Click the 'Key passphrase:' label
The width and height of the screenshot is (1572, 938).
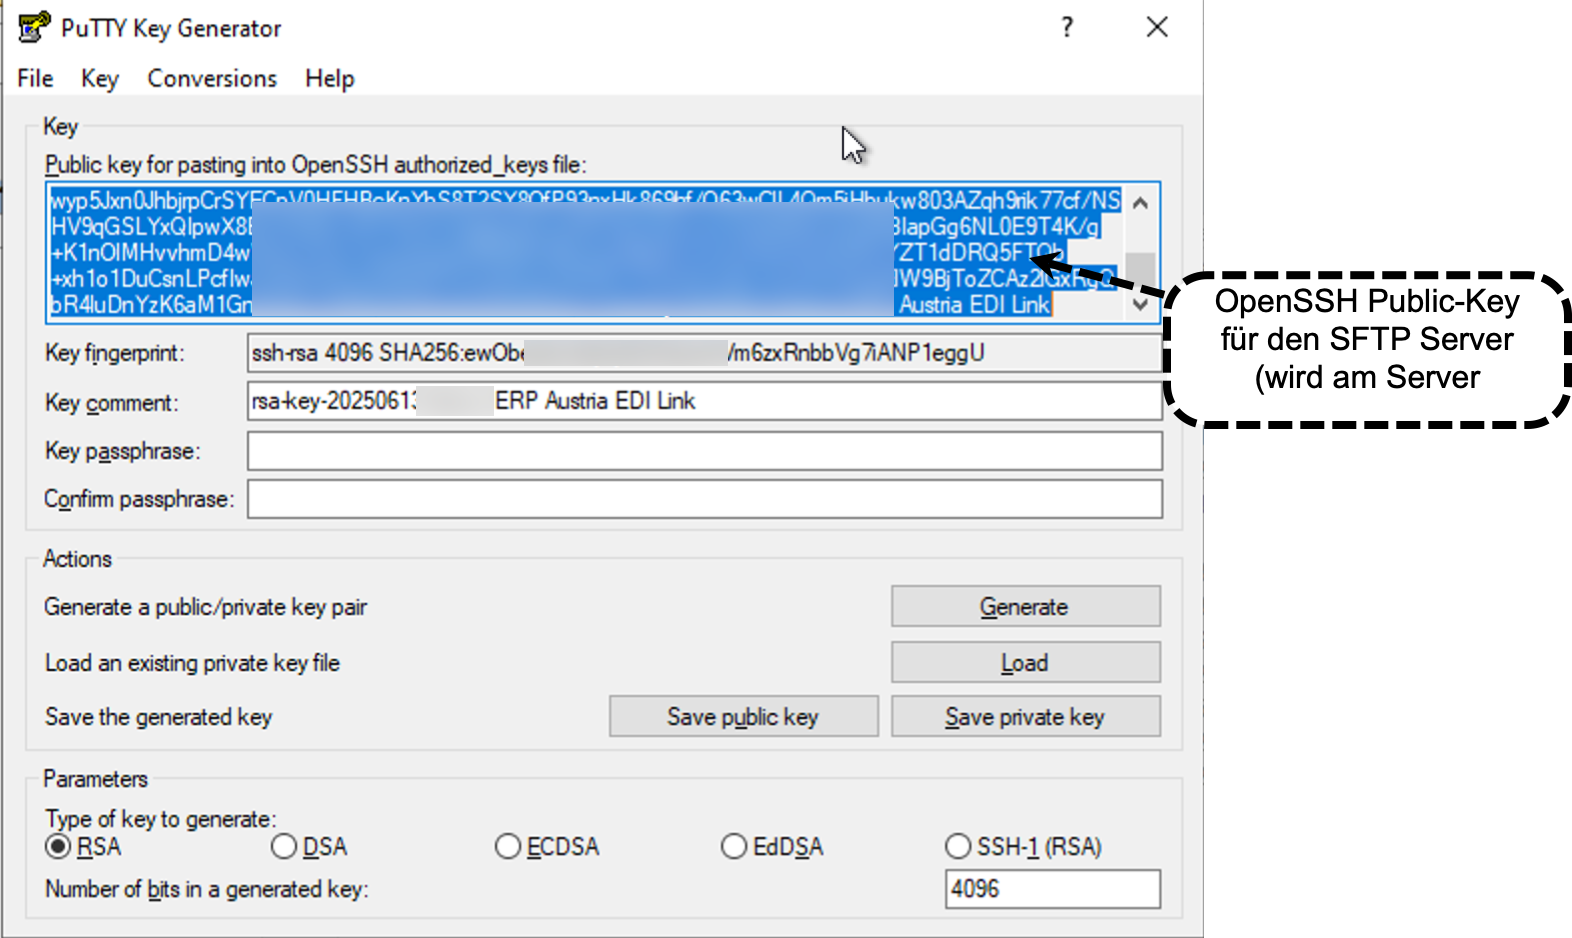tap(122, 451)
